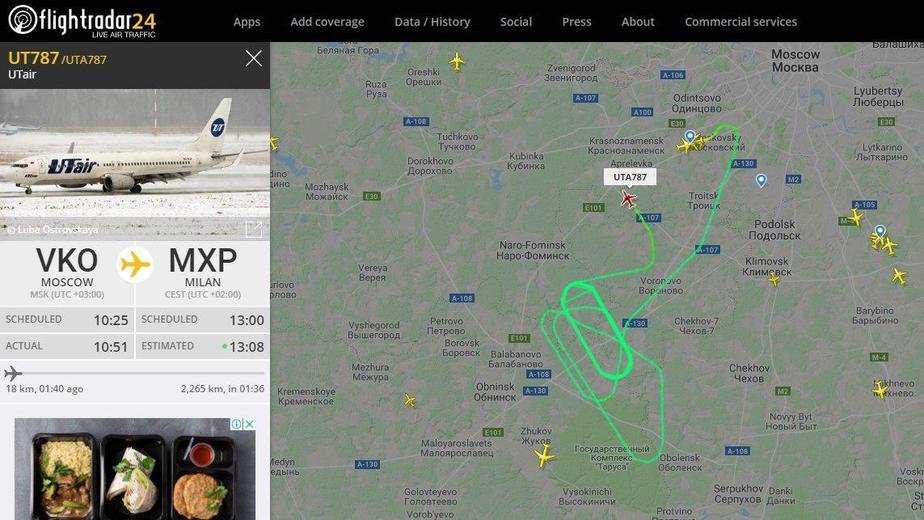Open the Apps menu
Image resolution: width=924 pixels, height=520 pixels.
tap(246, 22)
